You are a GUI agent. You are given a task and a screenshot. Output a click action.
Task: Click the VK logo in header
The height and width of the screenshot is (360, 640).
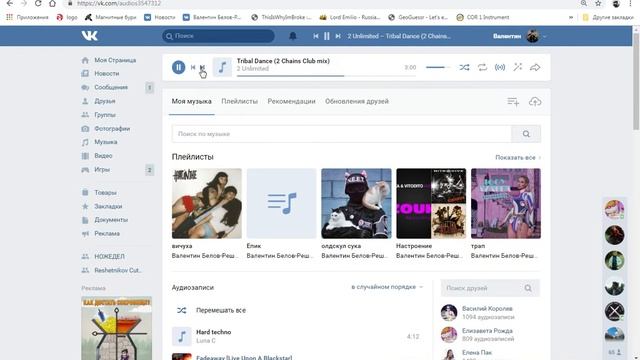click(89, 36)
